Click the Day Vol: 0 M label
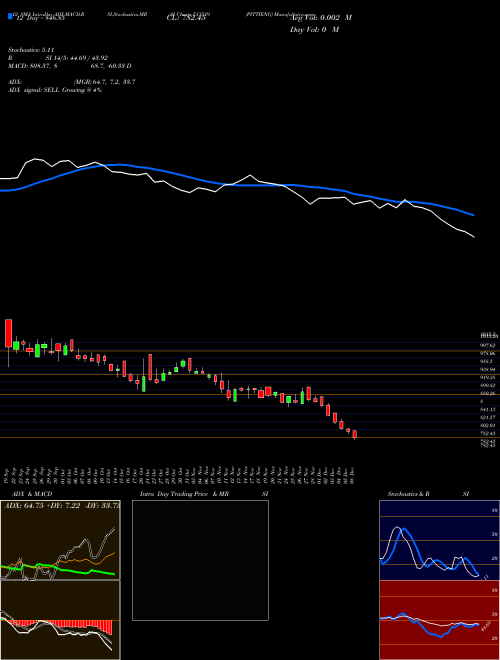 [314, 30]
